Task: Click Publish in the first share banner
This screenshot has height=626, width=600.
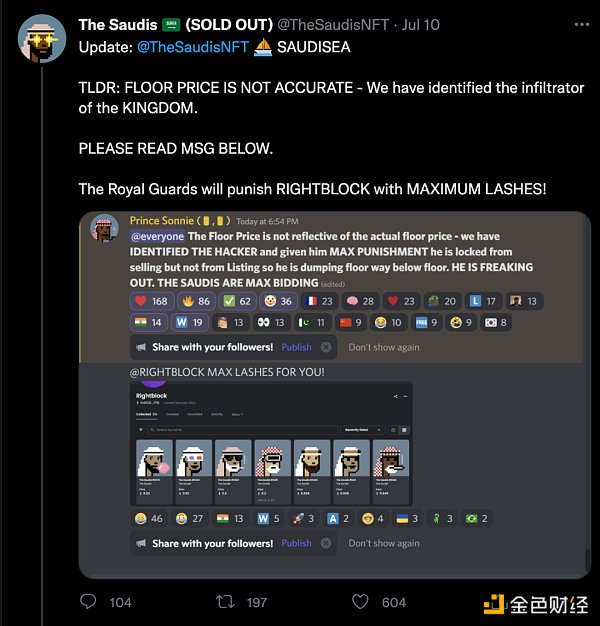Action: [296, 347]
